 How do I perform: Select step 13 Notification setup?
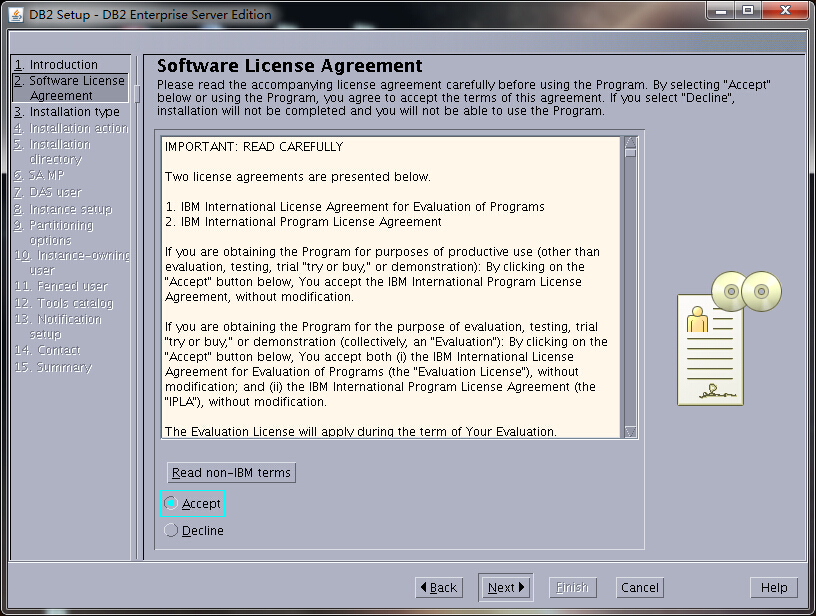[x=58, y=326]
